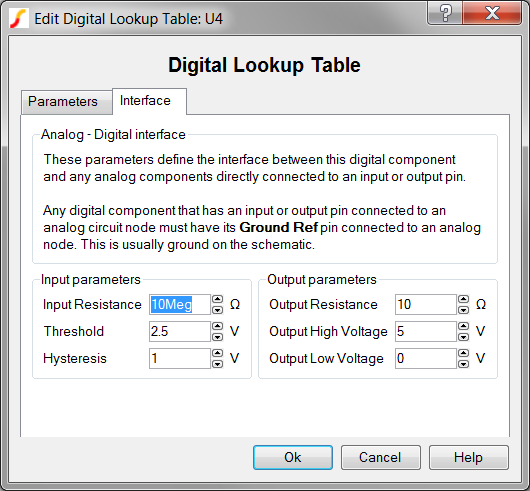
Task: Raise Threshold voltage using up spinner
Action: [217, 326]
